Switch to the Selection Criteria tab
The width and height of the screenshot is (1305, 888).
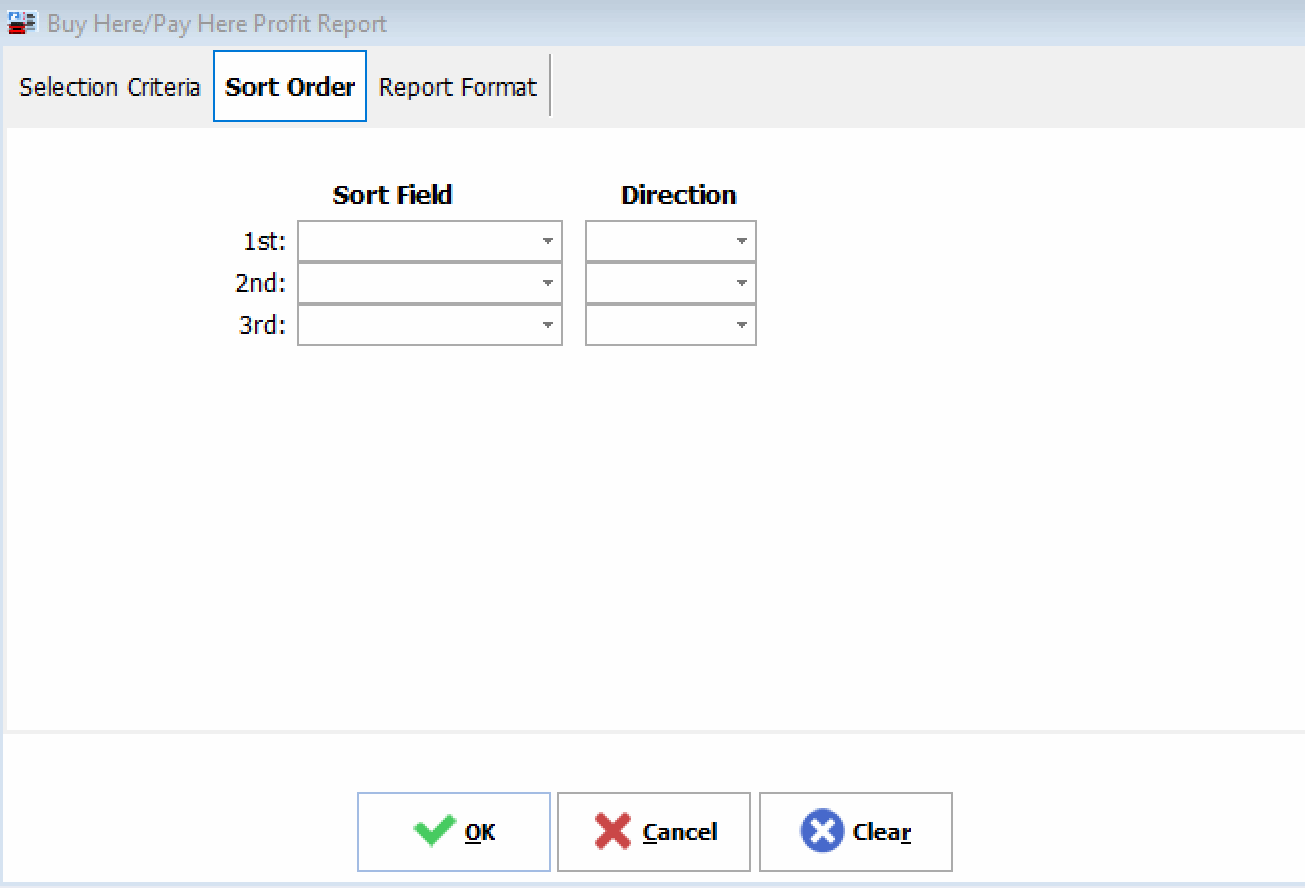(x=108, y=86)
